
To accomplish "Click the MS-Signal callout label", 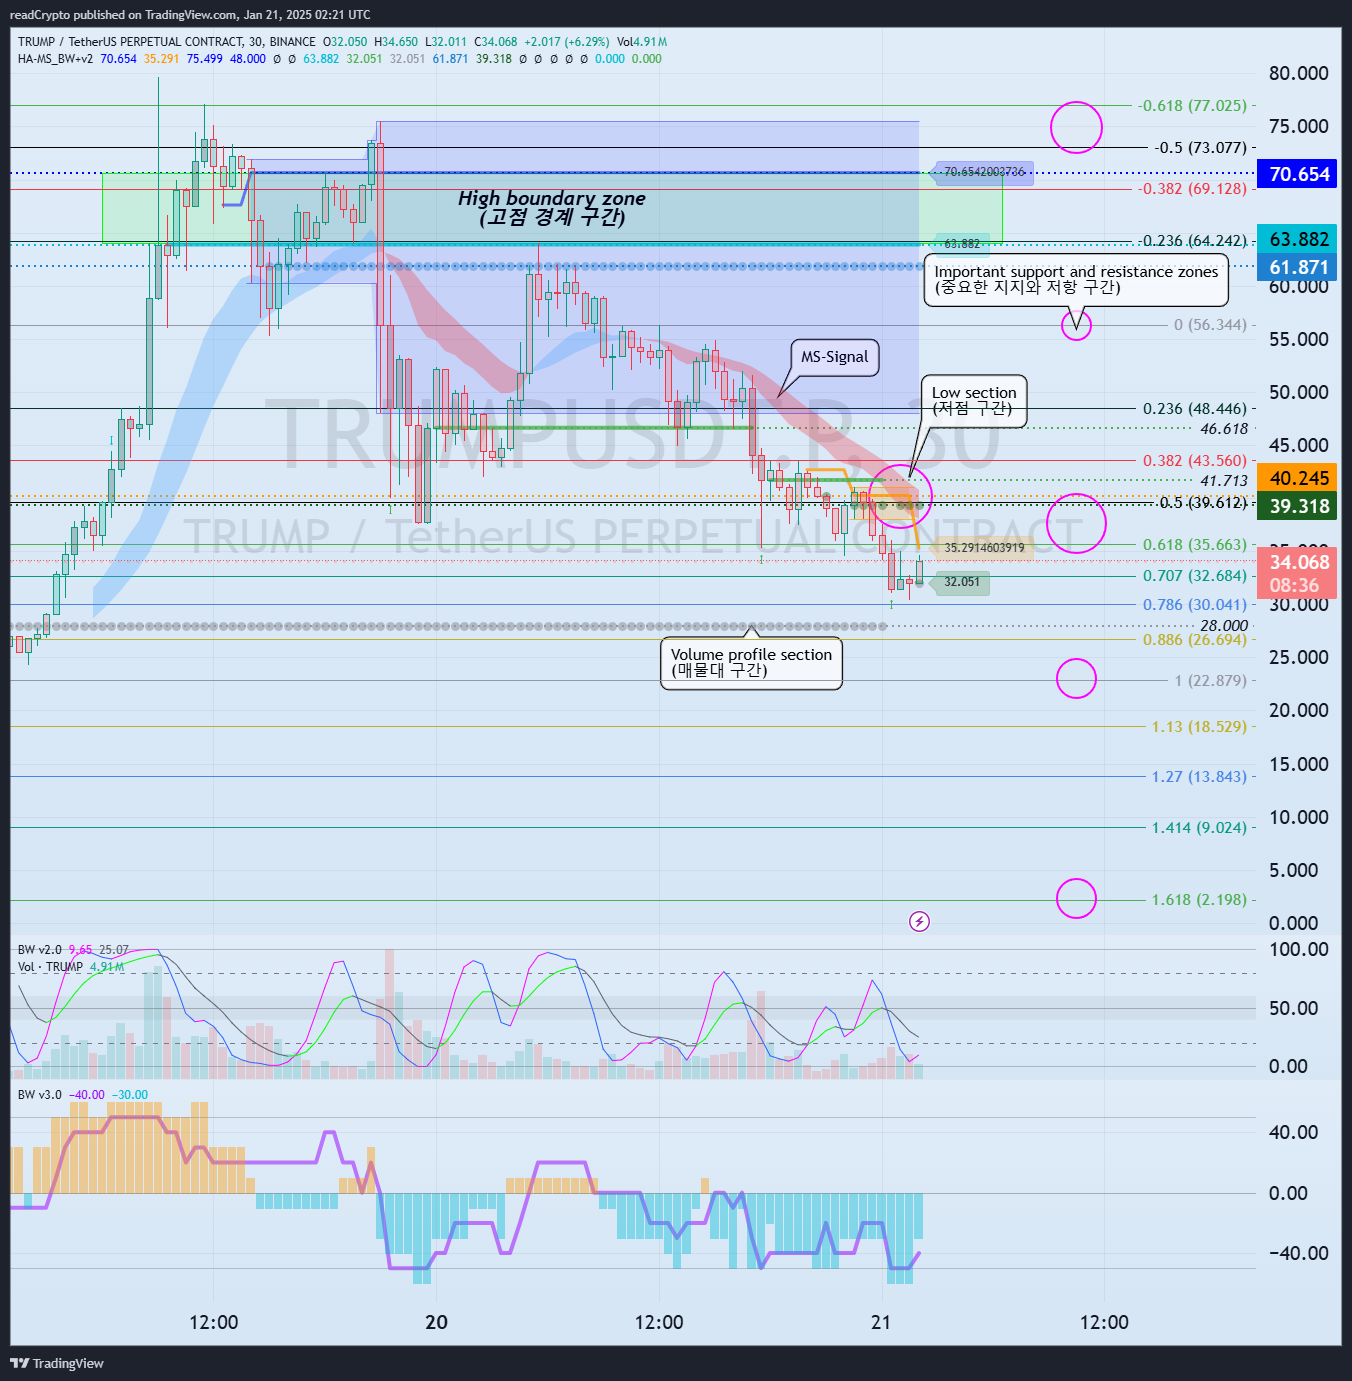I will 835,357.
